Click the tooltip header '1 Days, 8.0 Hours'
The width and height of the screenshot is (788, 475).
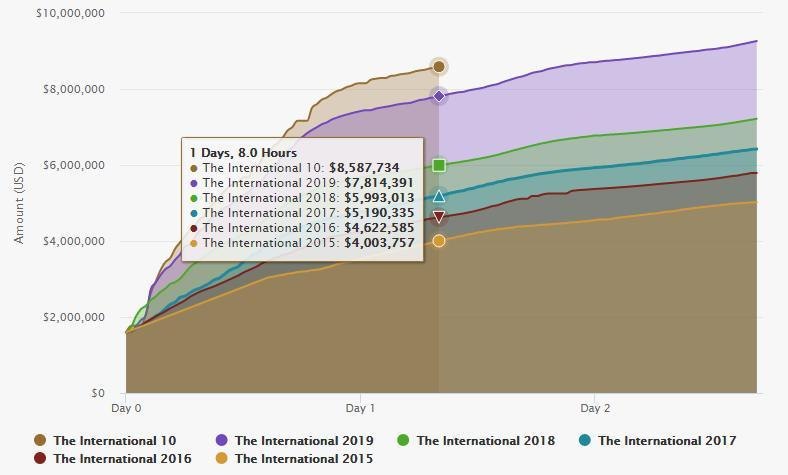coord(243,153)
